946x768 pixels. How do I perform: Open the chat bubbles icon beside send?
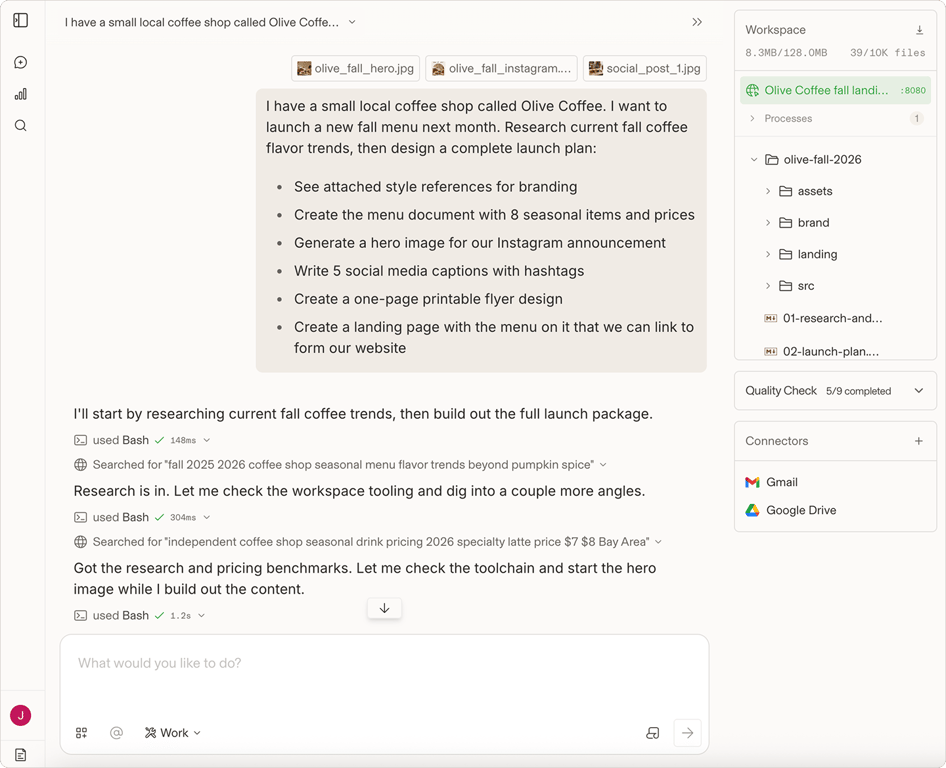point(653,733)
